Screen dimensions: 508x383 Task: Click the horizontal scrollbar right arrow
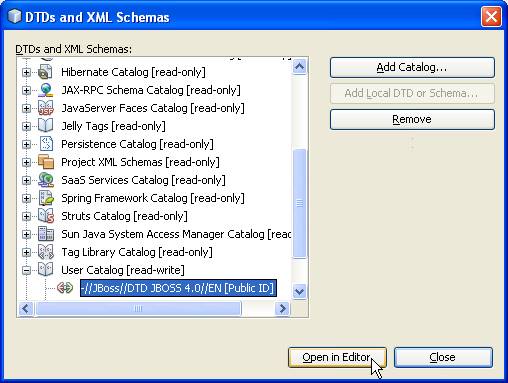(x=283, y=308)
